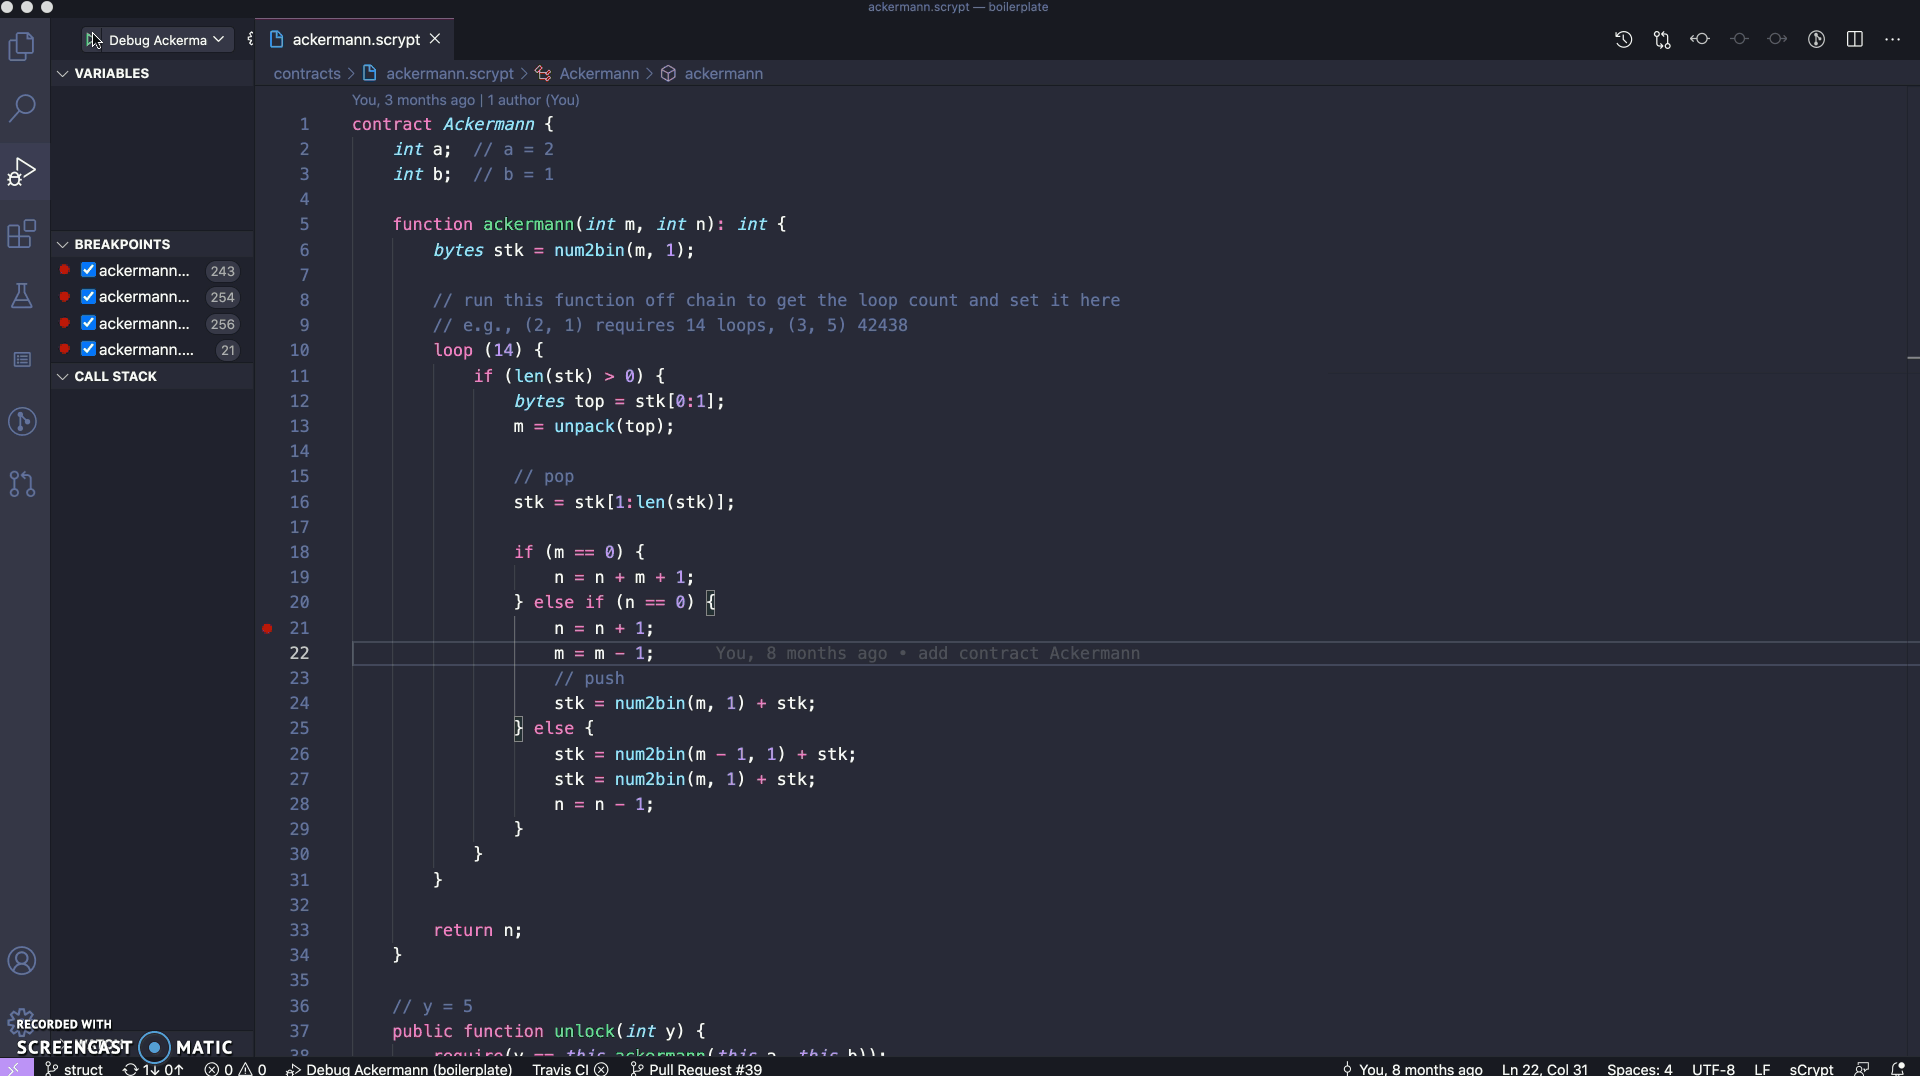
Task: Close the ackermann.scrypt tab
Action: [x=435, y=39]
